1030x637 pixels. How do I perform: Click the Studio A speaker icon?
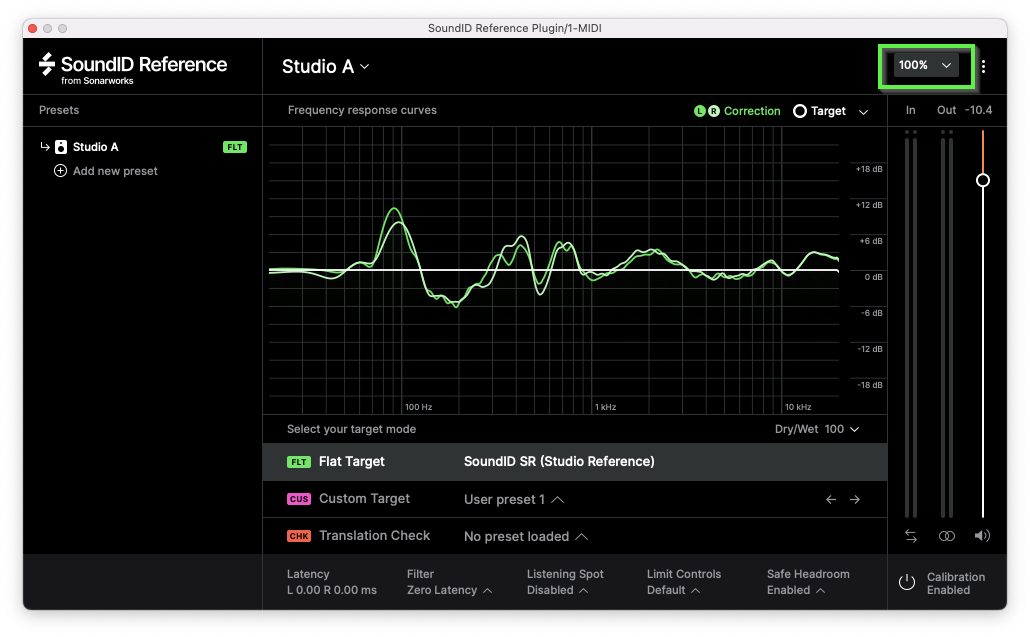click(x=61, y=147)
